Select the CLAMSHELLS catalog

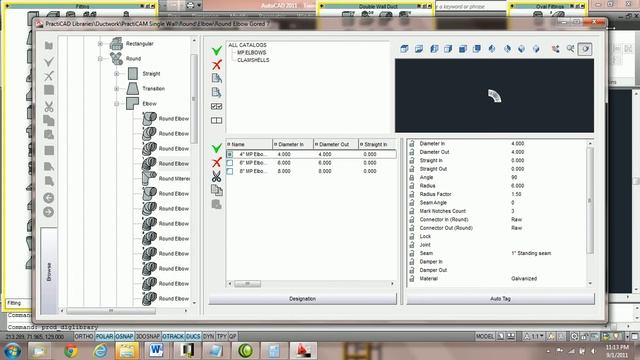coord(253,60)
